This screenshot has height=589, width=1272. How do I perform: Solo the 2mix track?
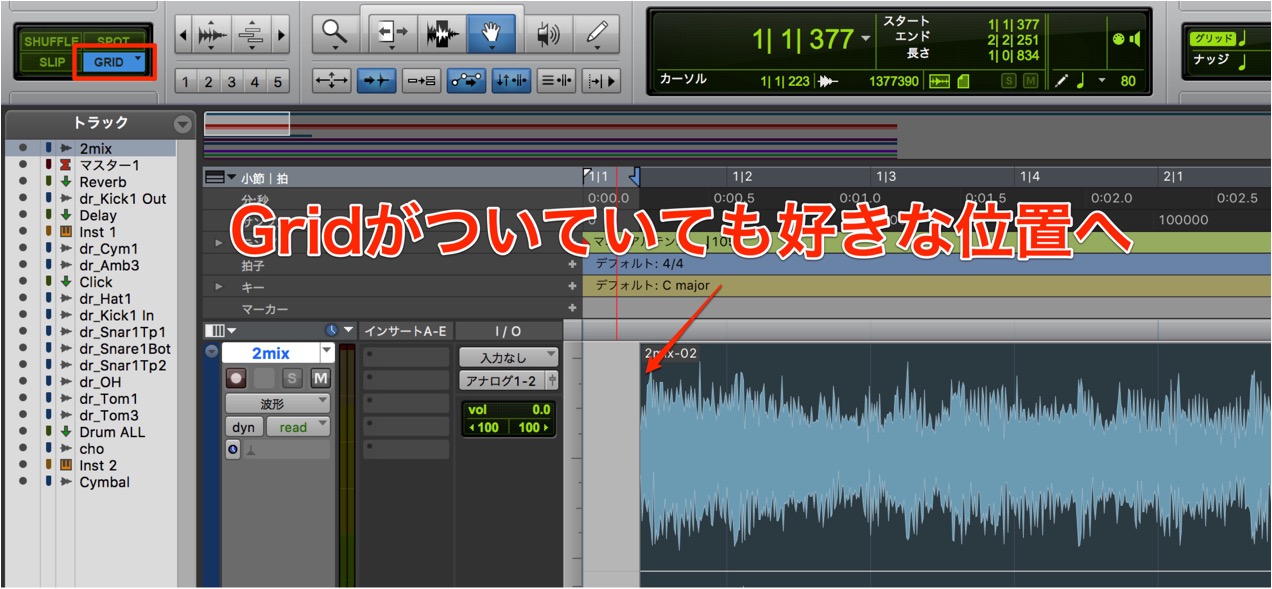292,378
